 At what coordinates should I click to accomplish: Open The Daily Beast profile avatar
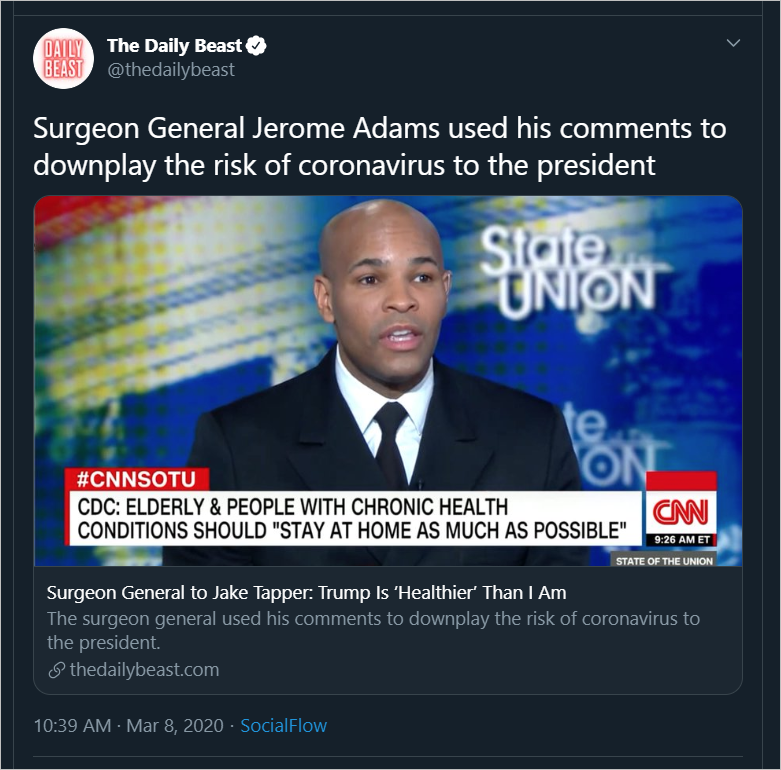click(x=63, y=58)
